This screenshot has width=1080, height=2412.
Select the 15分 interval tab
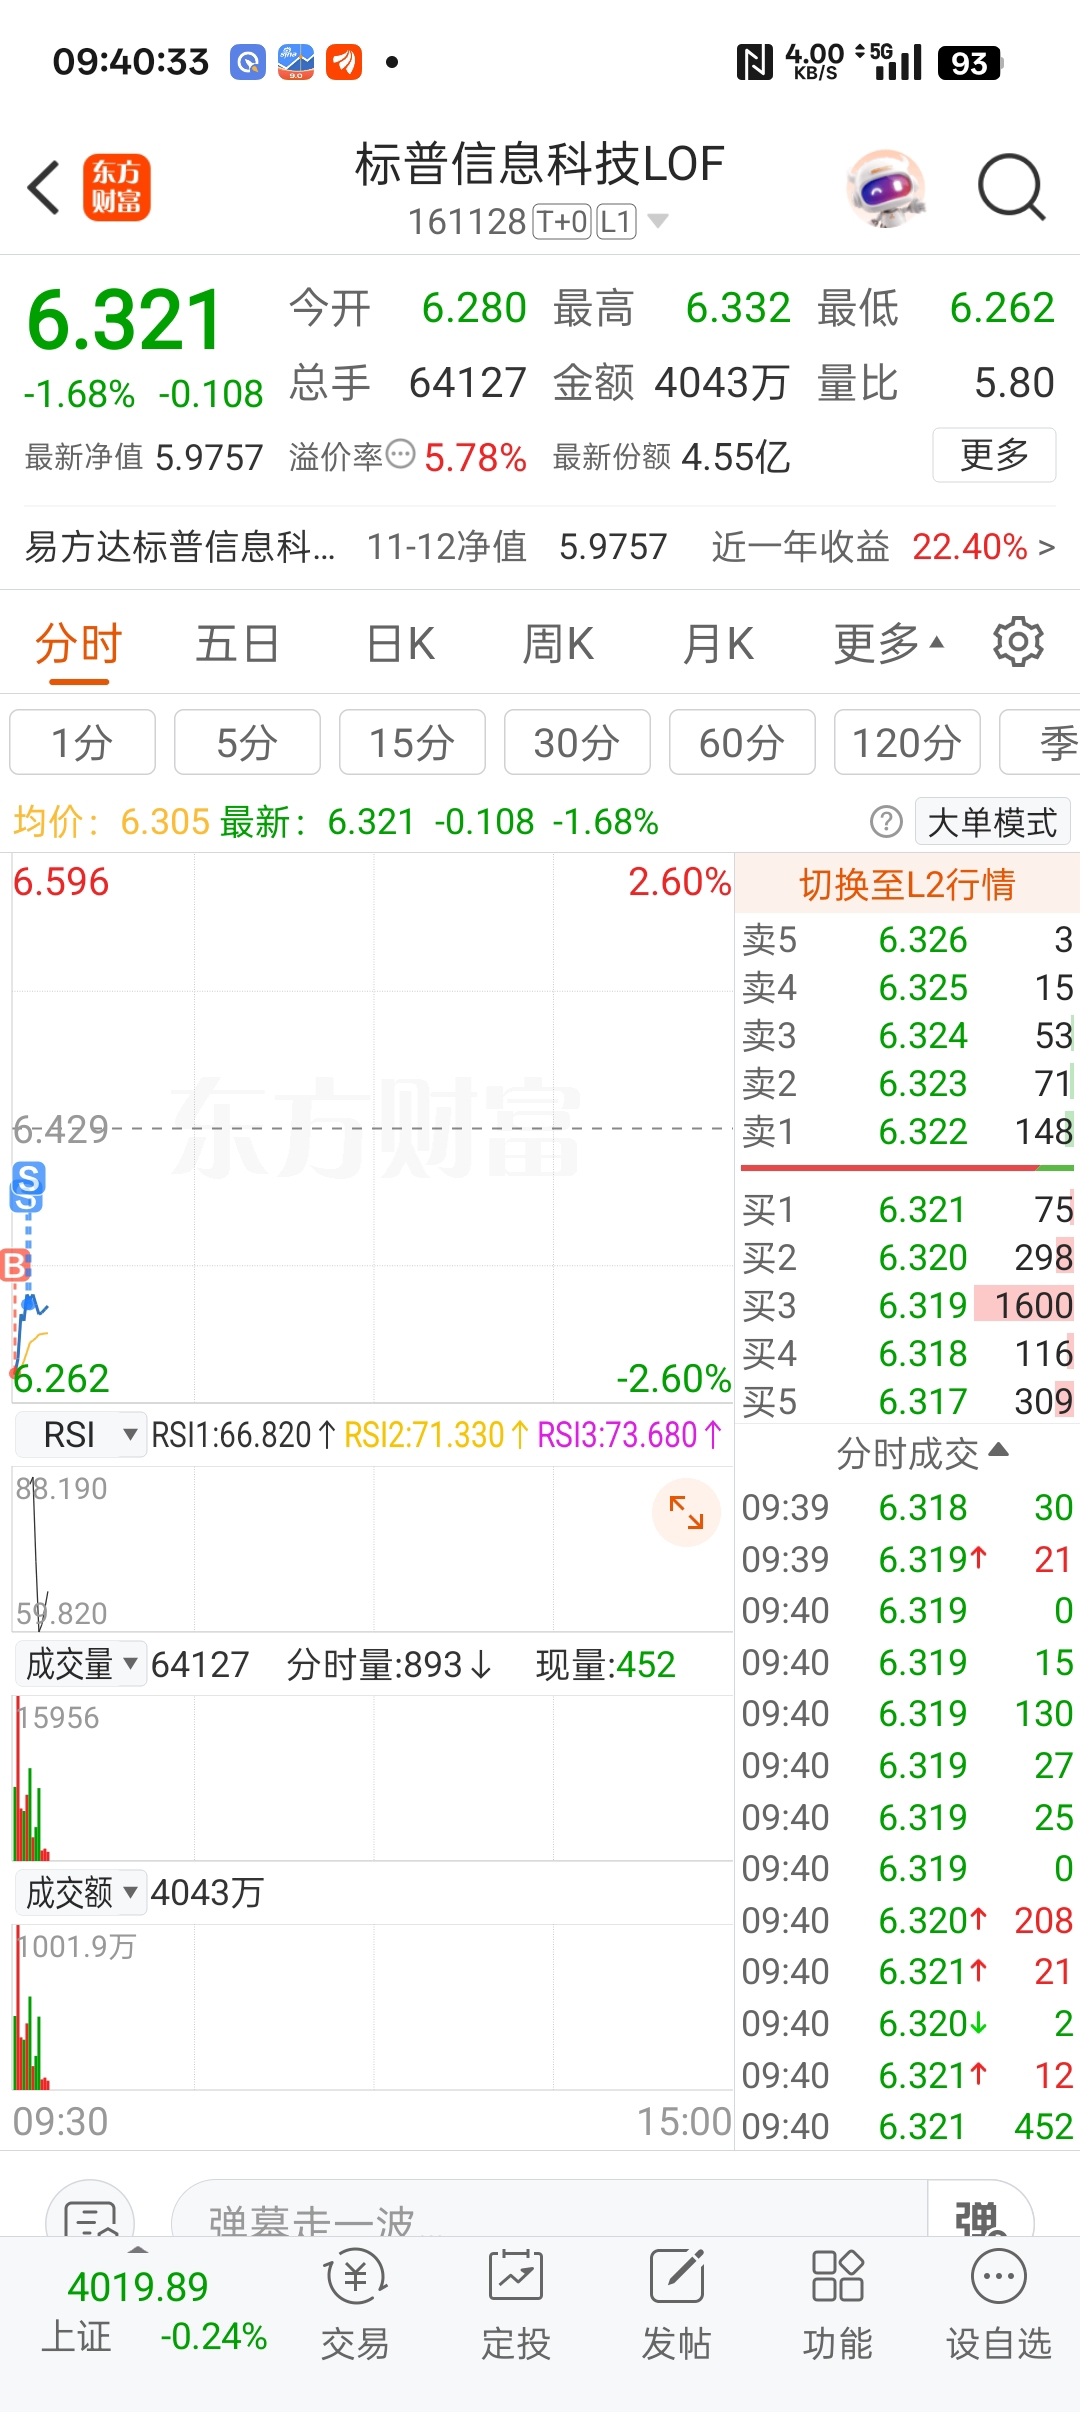[x=412, y=743]
